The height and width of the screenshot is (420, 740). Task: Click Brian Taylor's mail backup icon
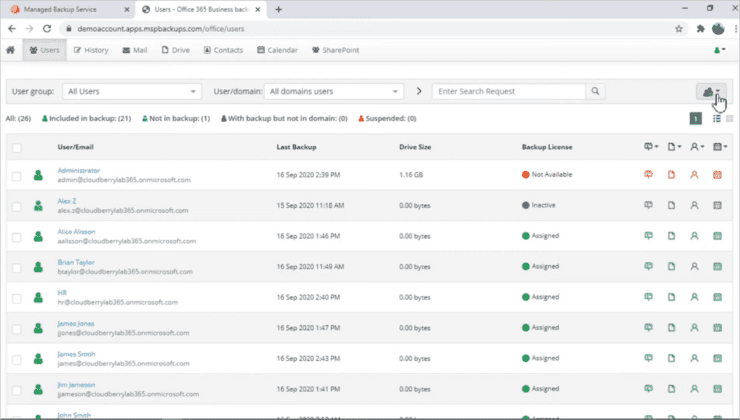[x=648, y=266]
